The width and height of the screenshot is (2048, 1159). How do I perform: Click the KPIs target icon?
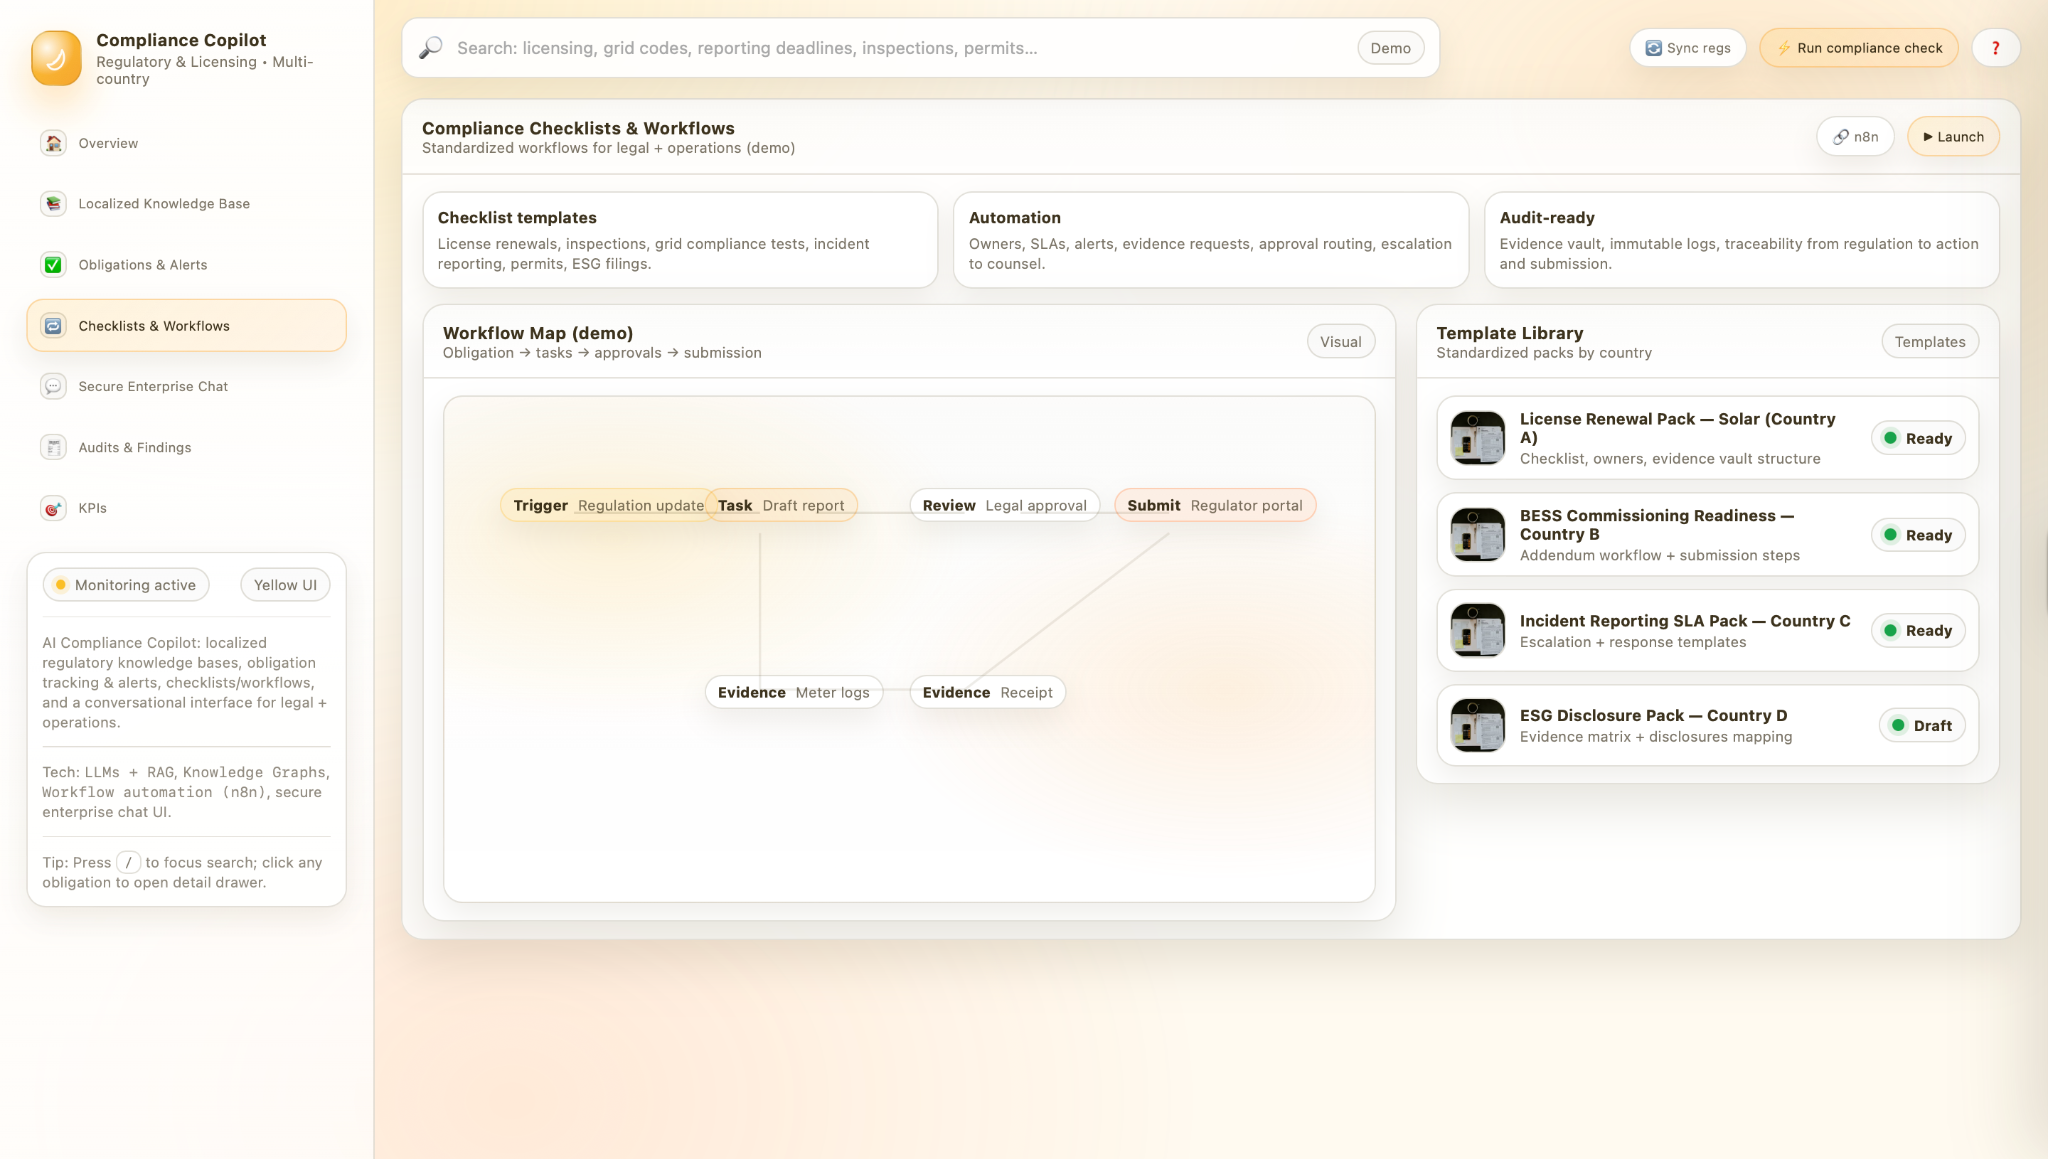coord(53,509)
